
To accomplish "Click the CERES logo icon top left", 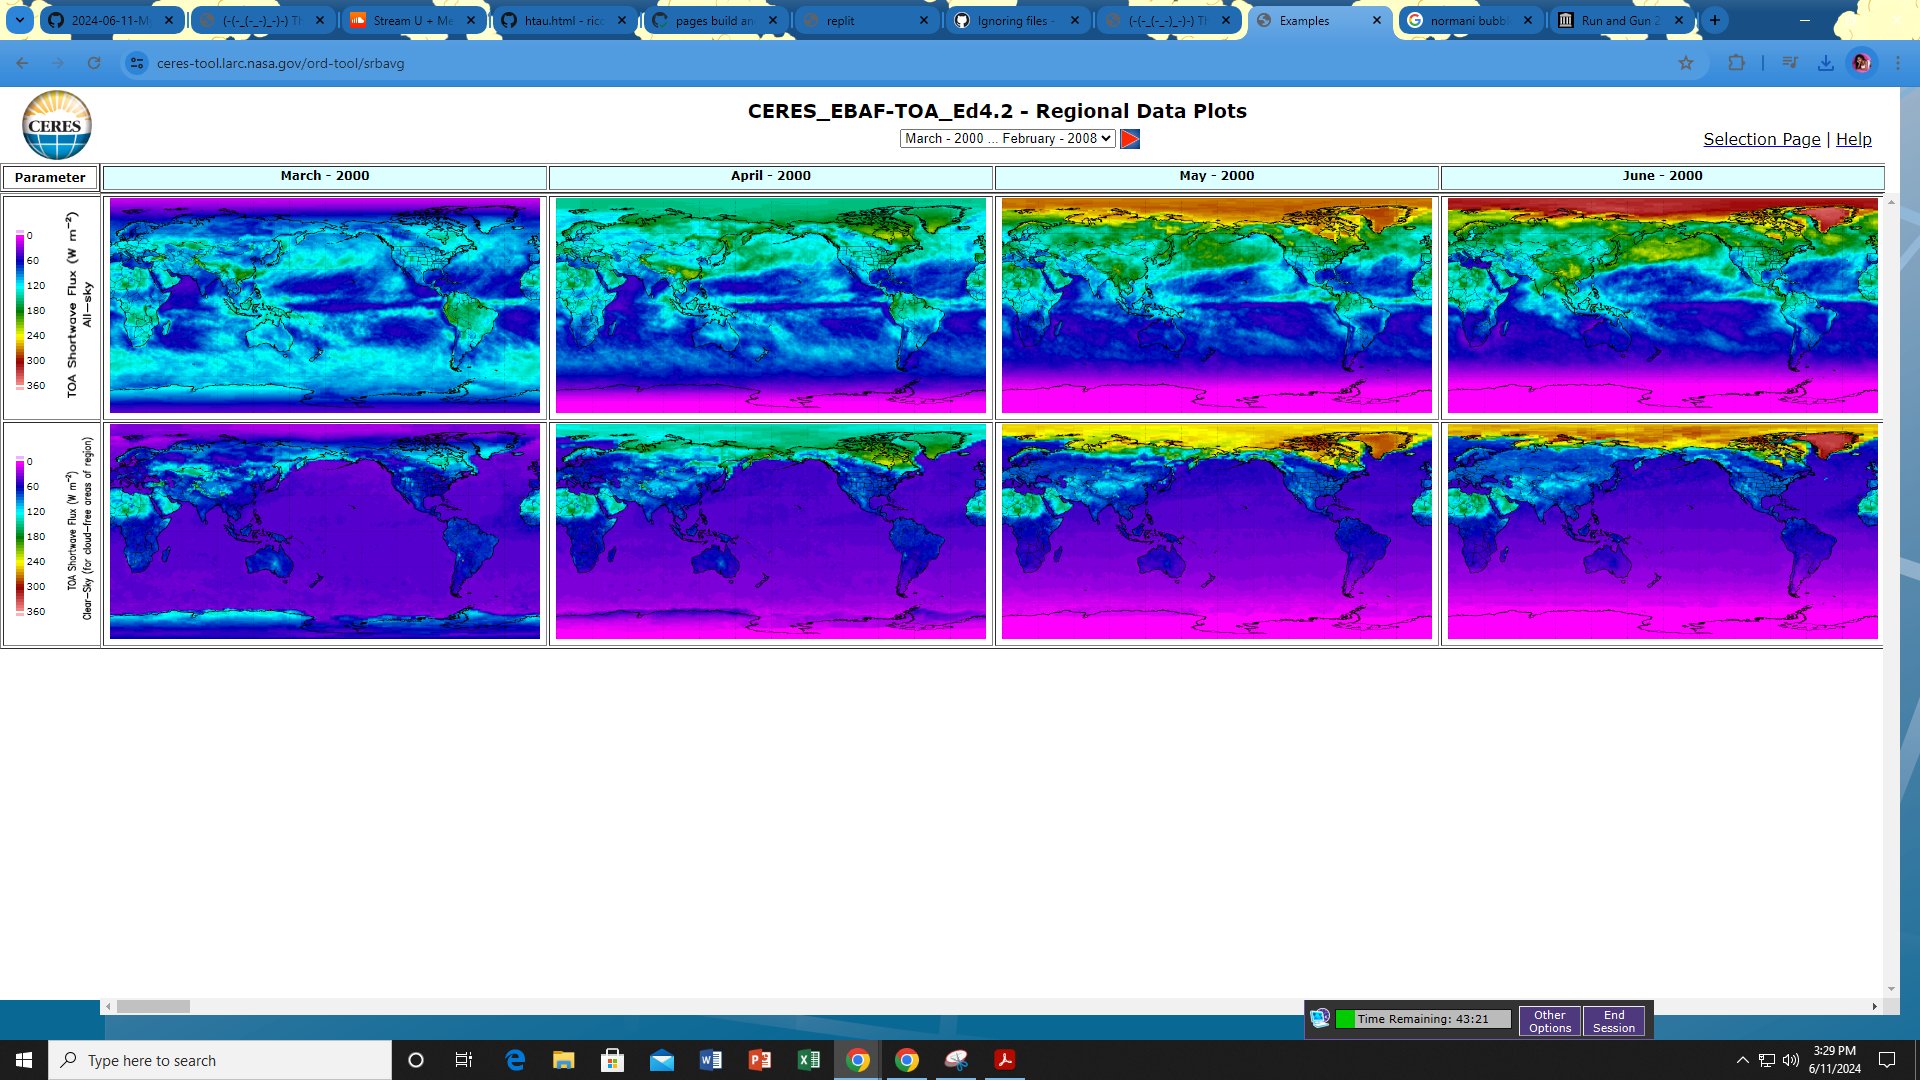I will pos(55,124).
